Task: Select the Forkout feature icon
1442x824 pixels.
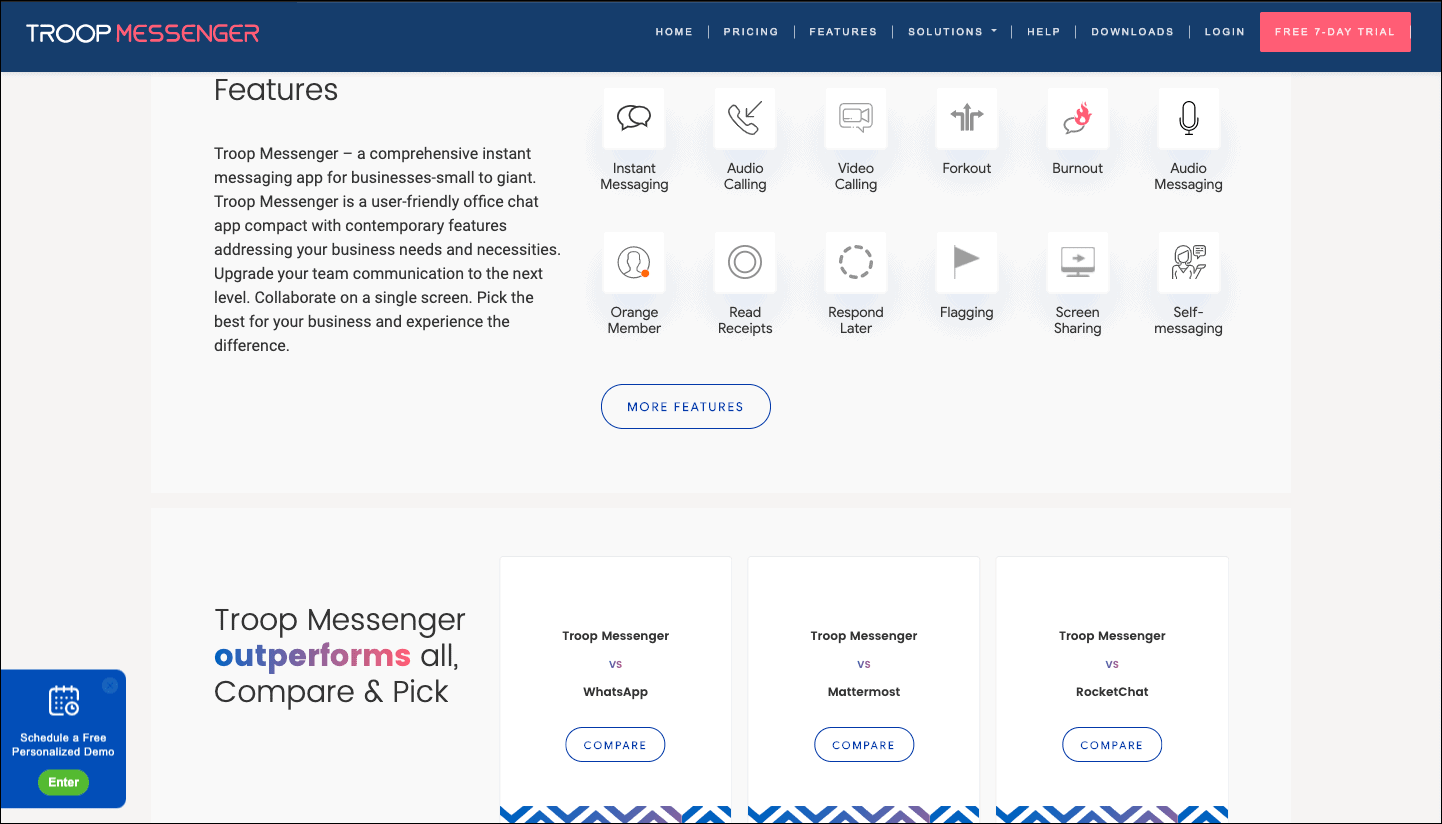Action: click(x=966, y=117)
